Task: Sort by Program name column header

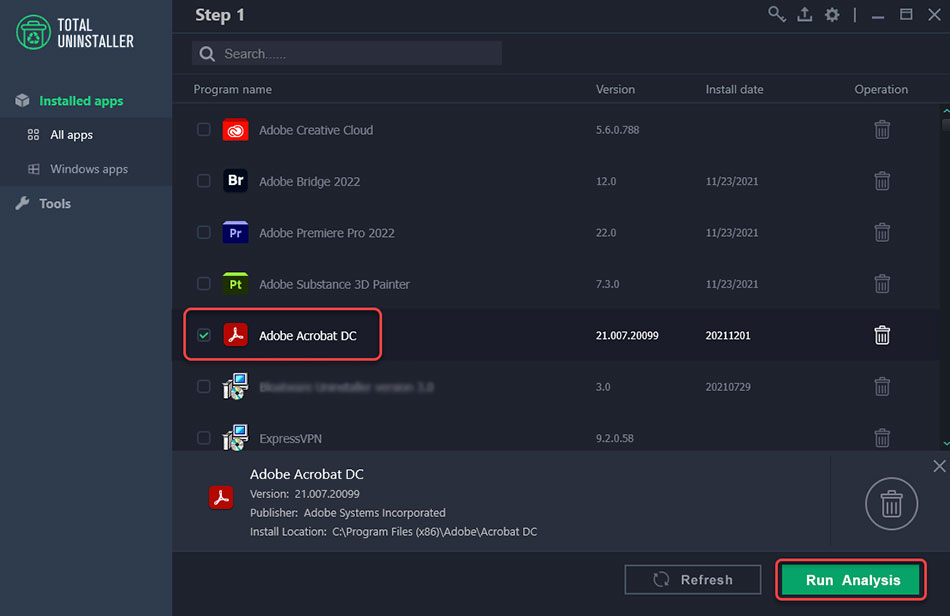Action: (233, 89)
